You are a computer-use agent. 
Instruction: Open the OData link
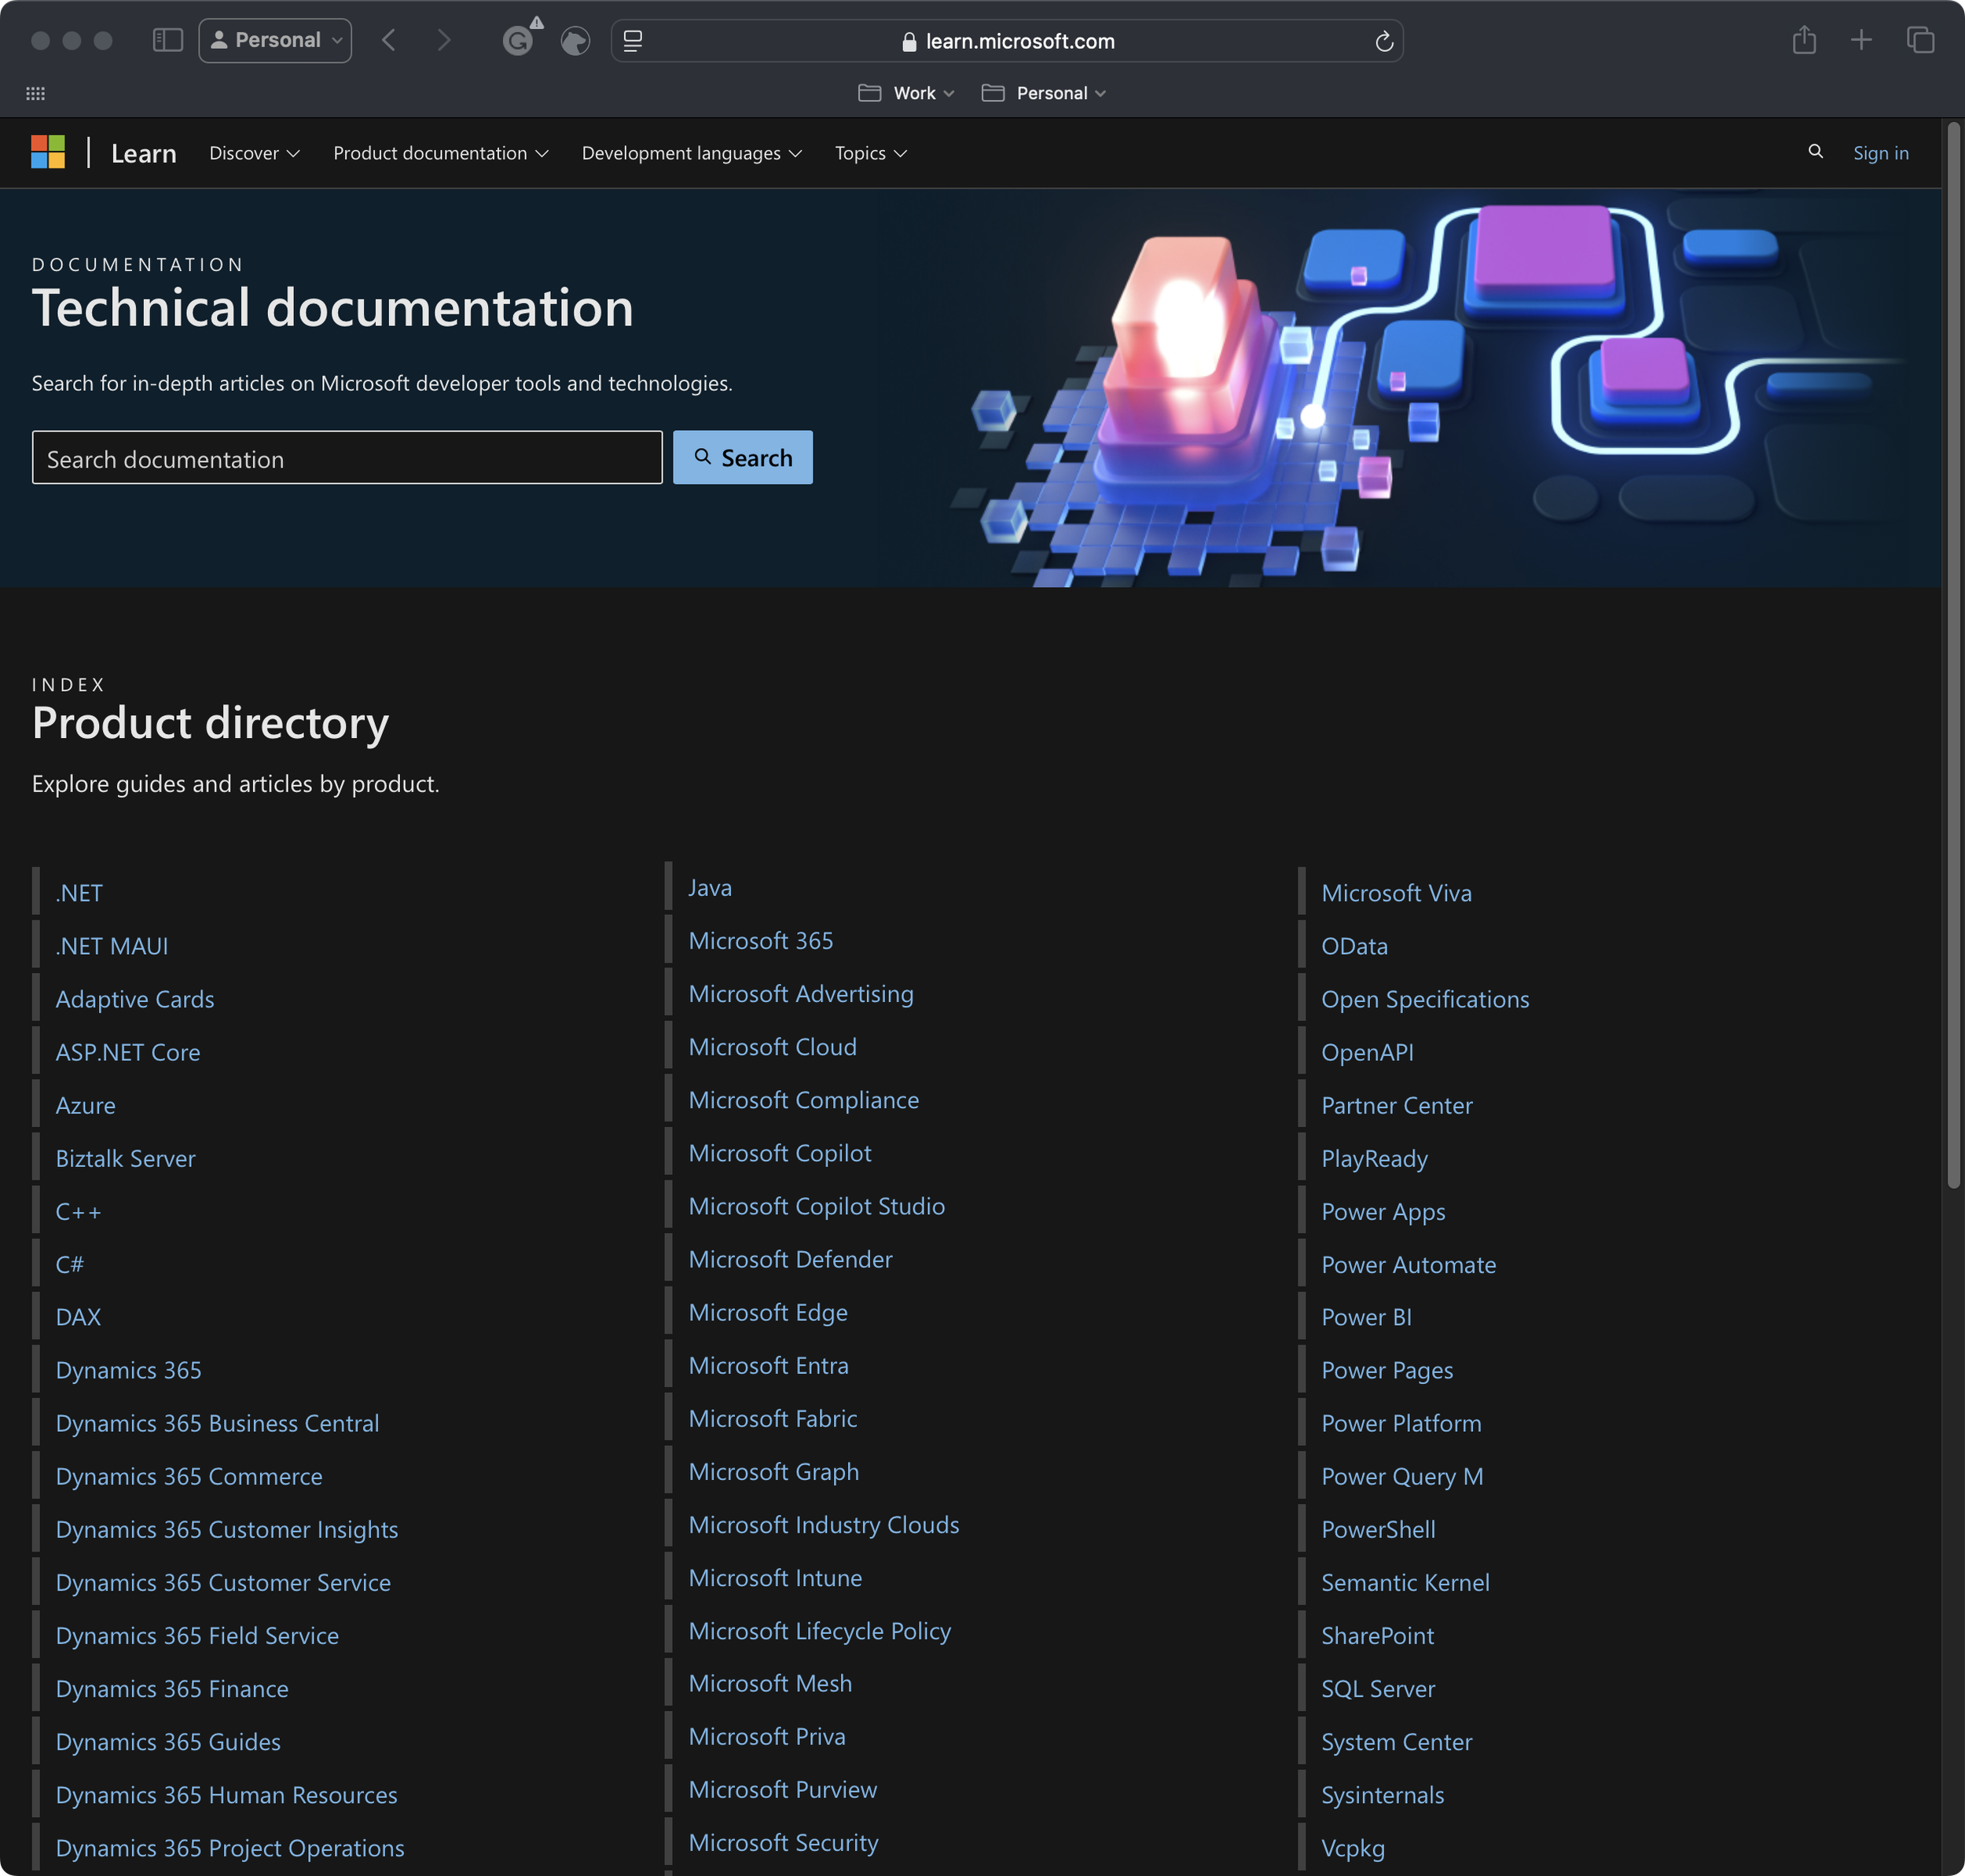tap(1354, 946)
